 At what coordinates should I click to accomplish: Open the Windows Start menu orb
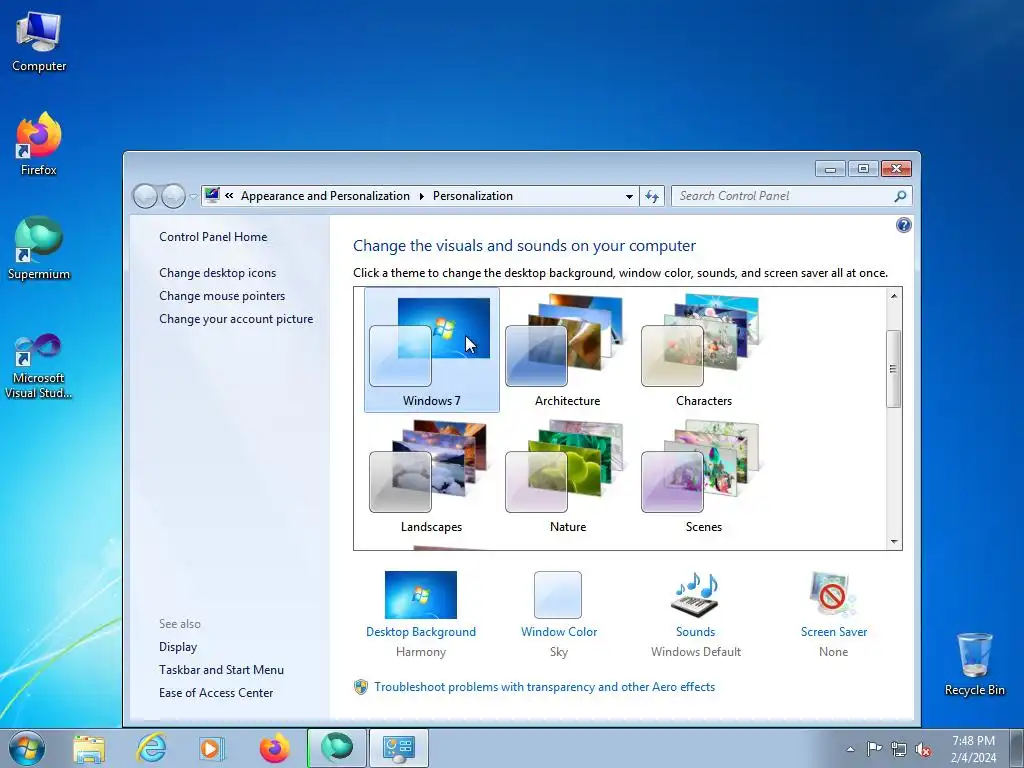[x=27, y=748]
